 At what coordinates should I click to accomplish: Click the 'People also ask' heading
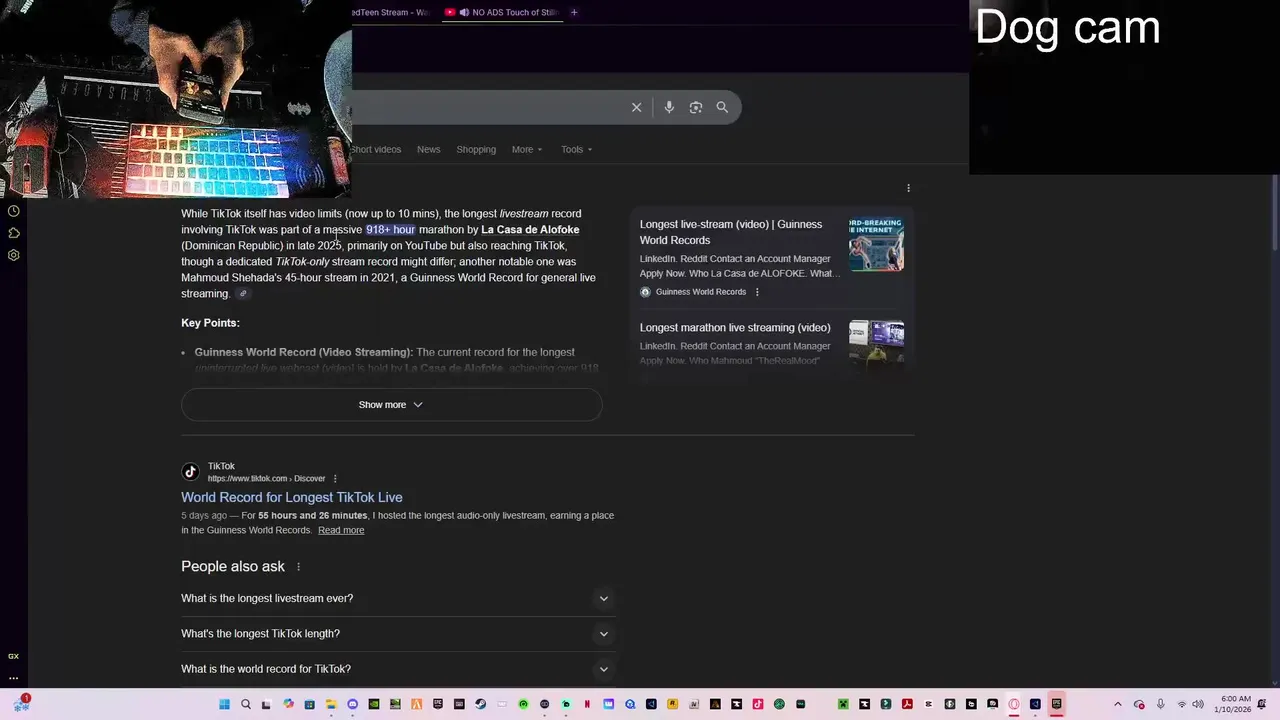click(233, 566)
